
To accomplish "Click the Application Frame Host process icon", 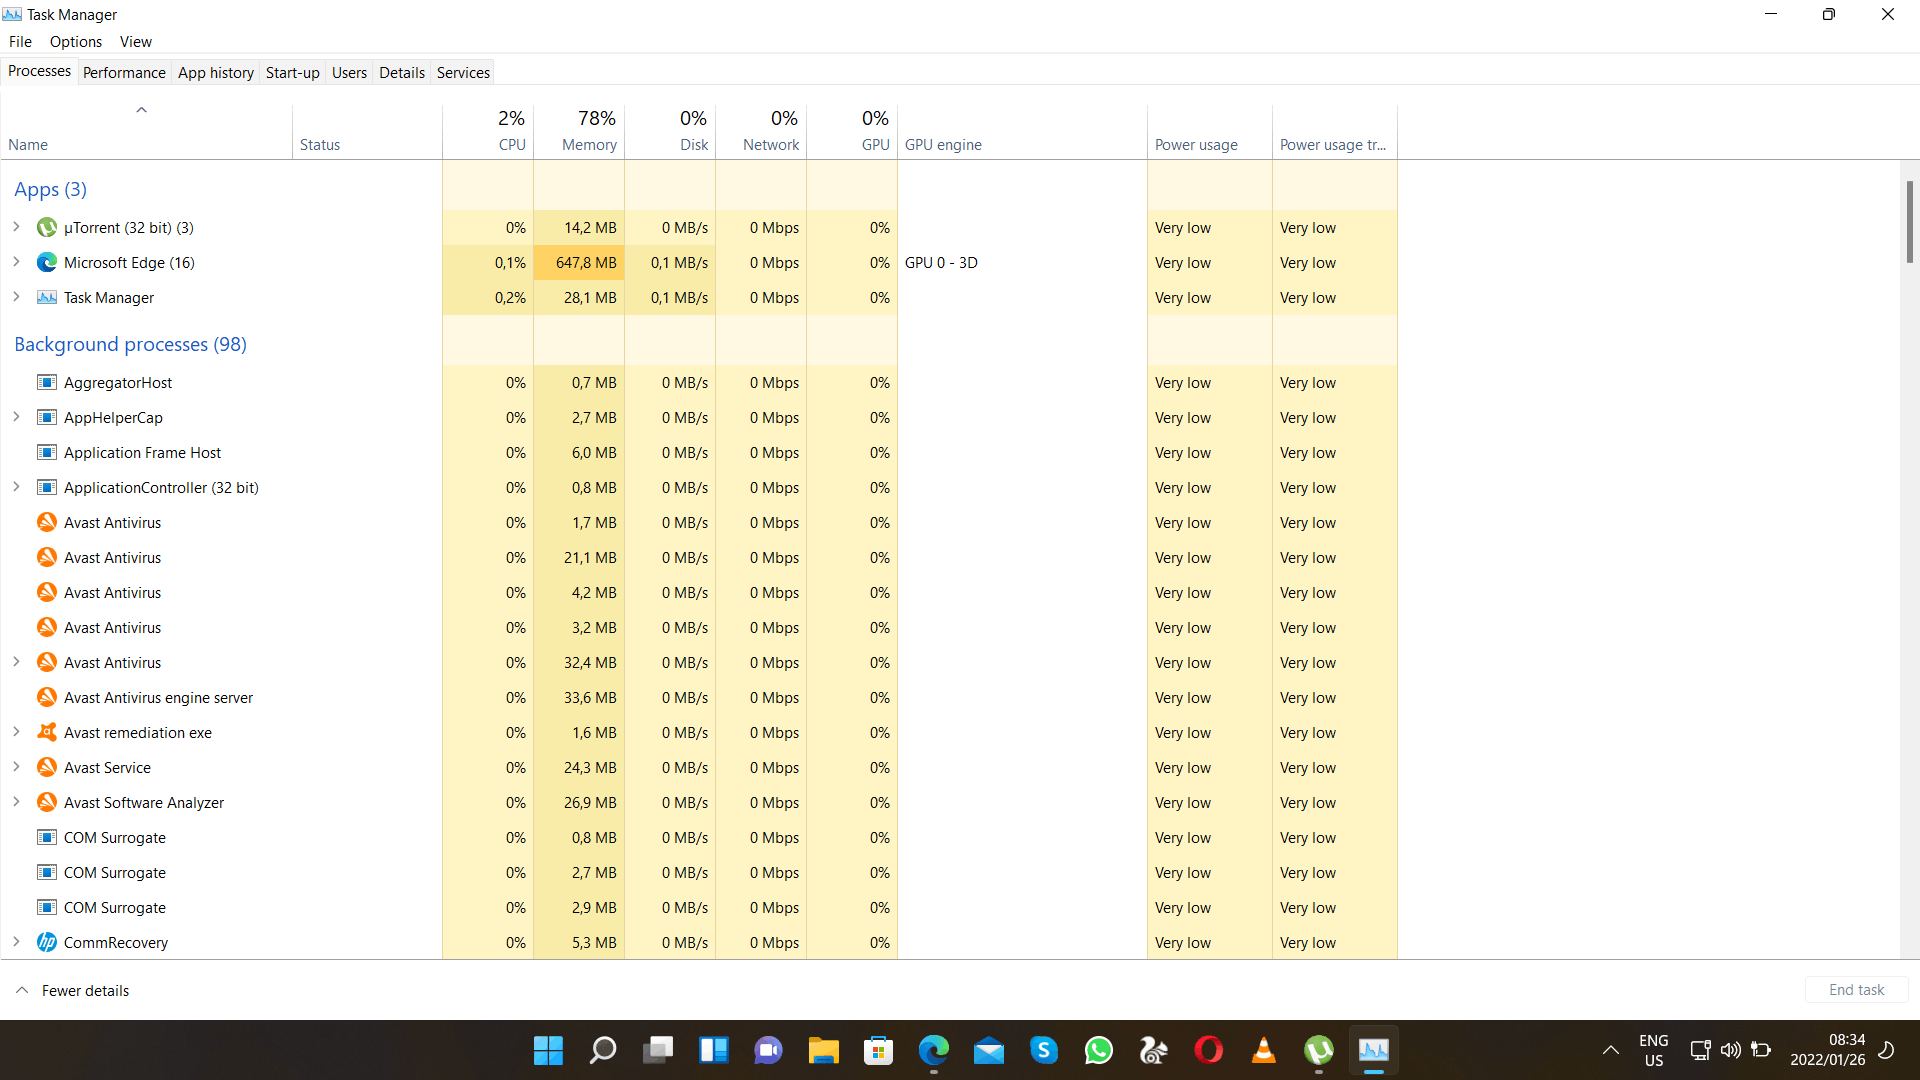I will 46,453.
